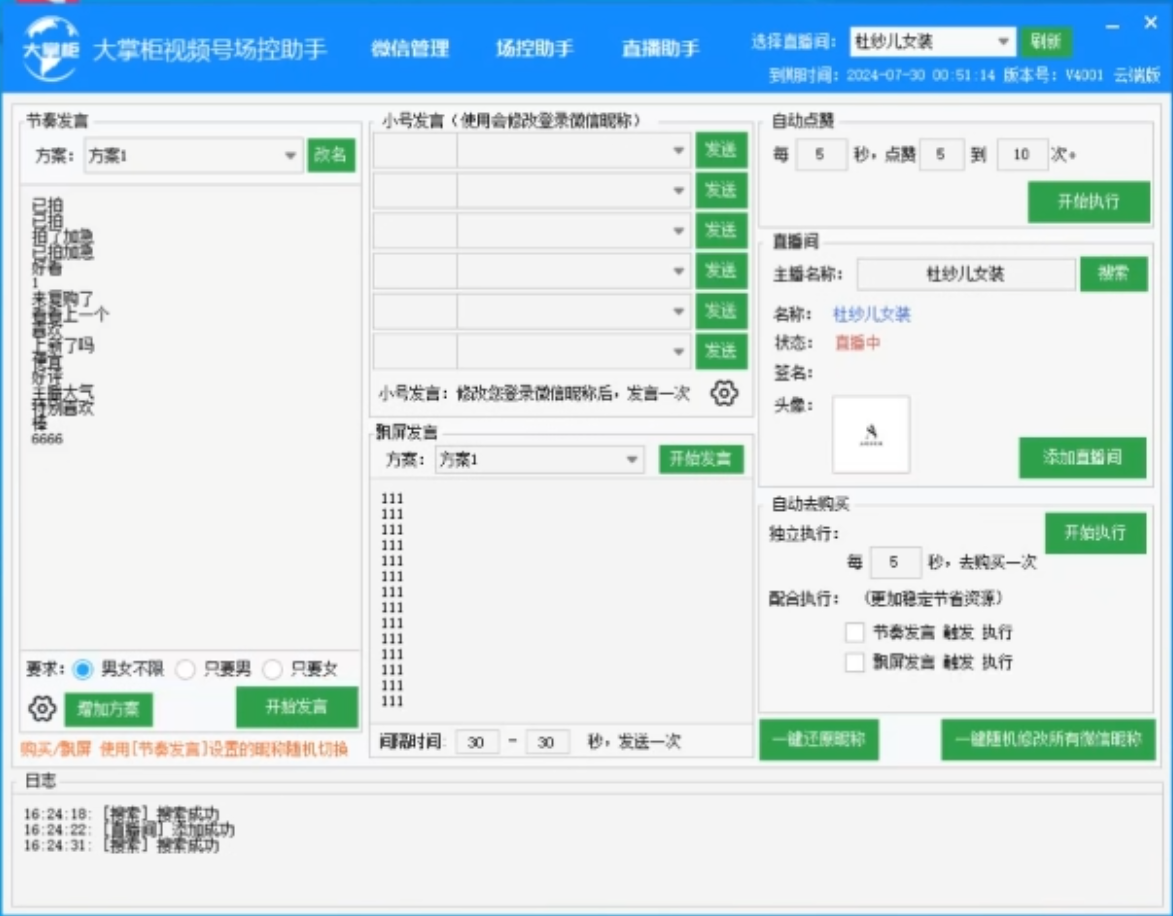Switch to the 直播助手 tab
Screen dimensions: 1173x916
coord(660,48)
